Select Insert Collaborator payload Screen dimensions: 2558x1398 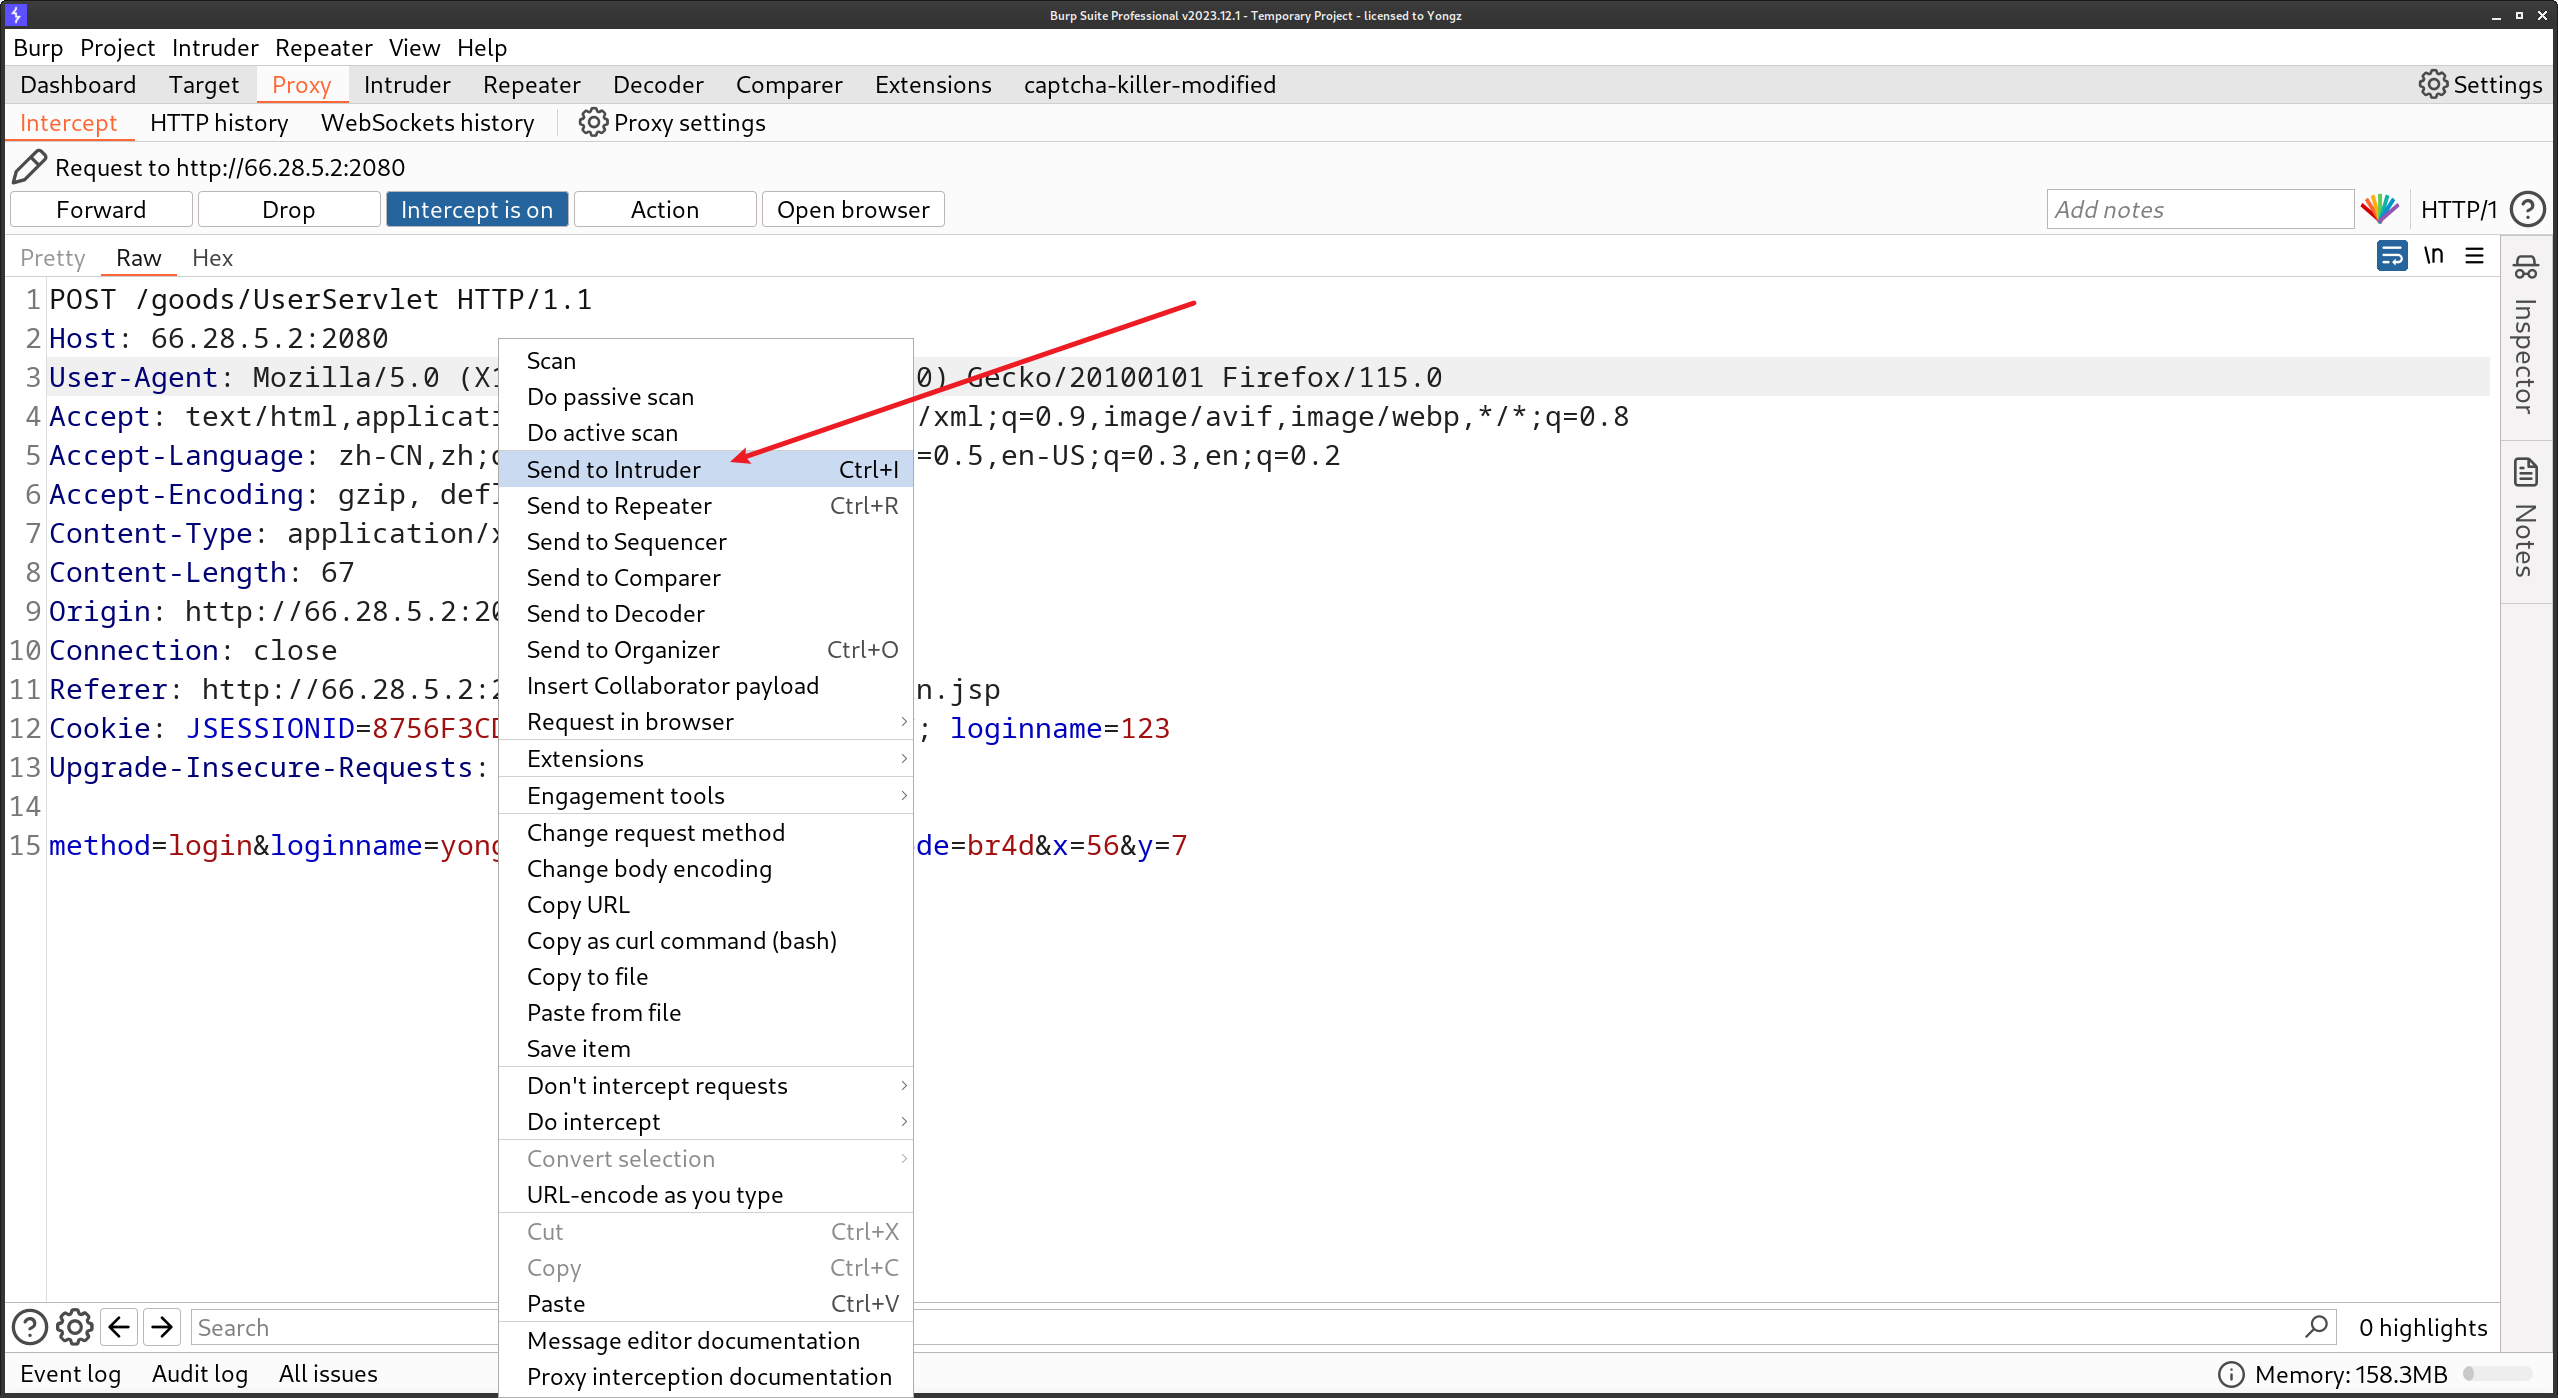point(706,686)
